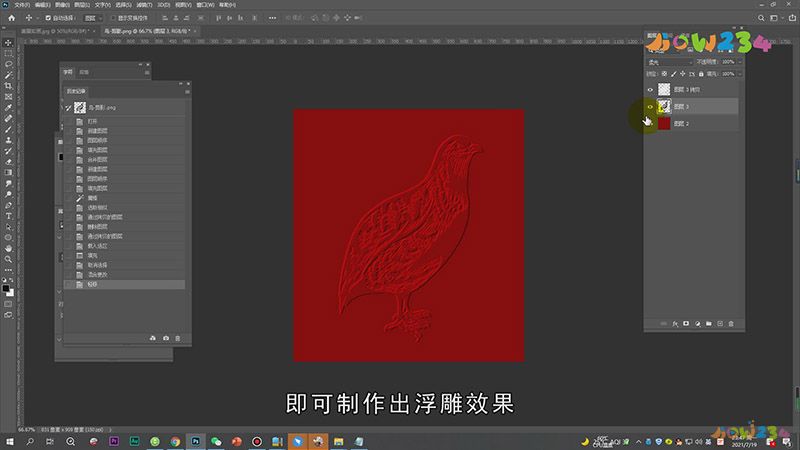
Task: Open the Edit menu
Action: point(42,5)
